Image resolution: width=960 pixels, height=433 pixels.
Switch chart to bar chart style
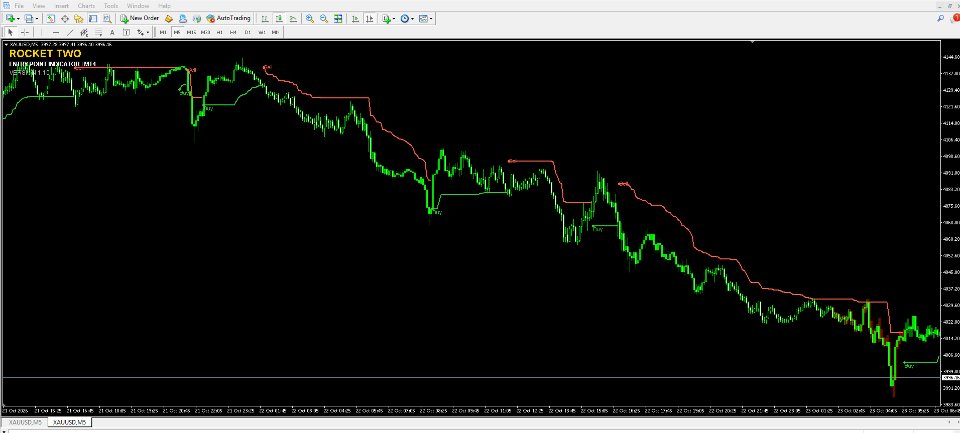click(264, 18)
